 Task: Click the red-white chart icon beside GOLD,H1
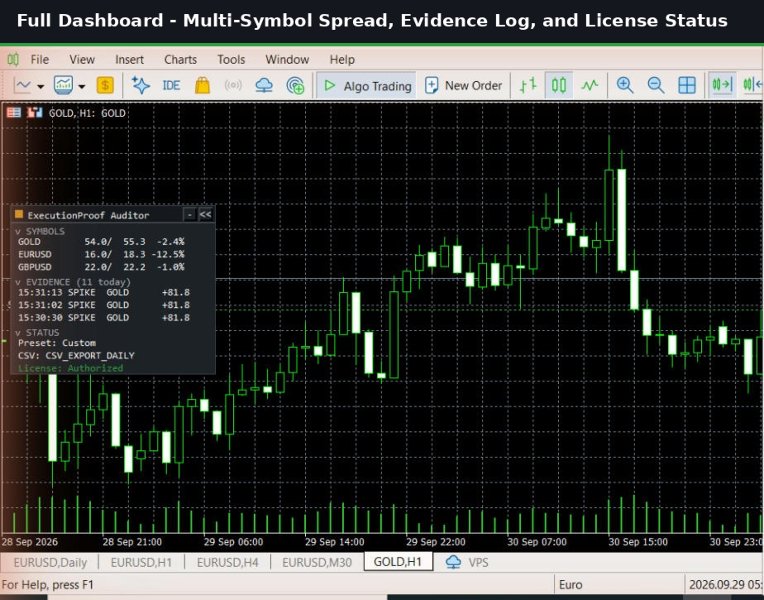(35, 113)
